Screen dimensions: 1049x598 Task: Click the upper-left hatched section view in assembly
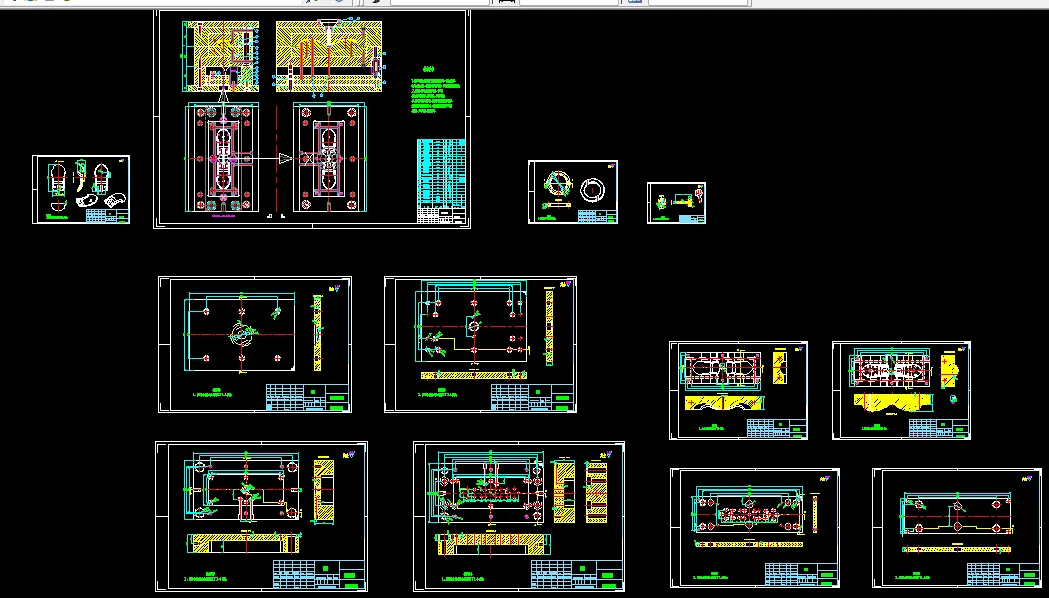220,56
